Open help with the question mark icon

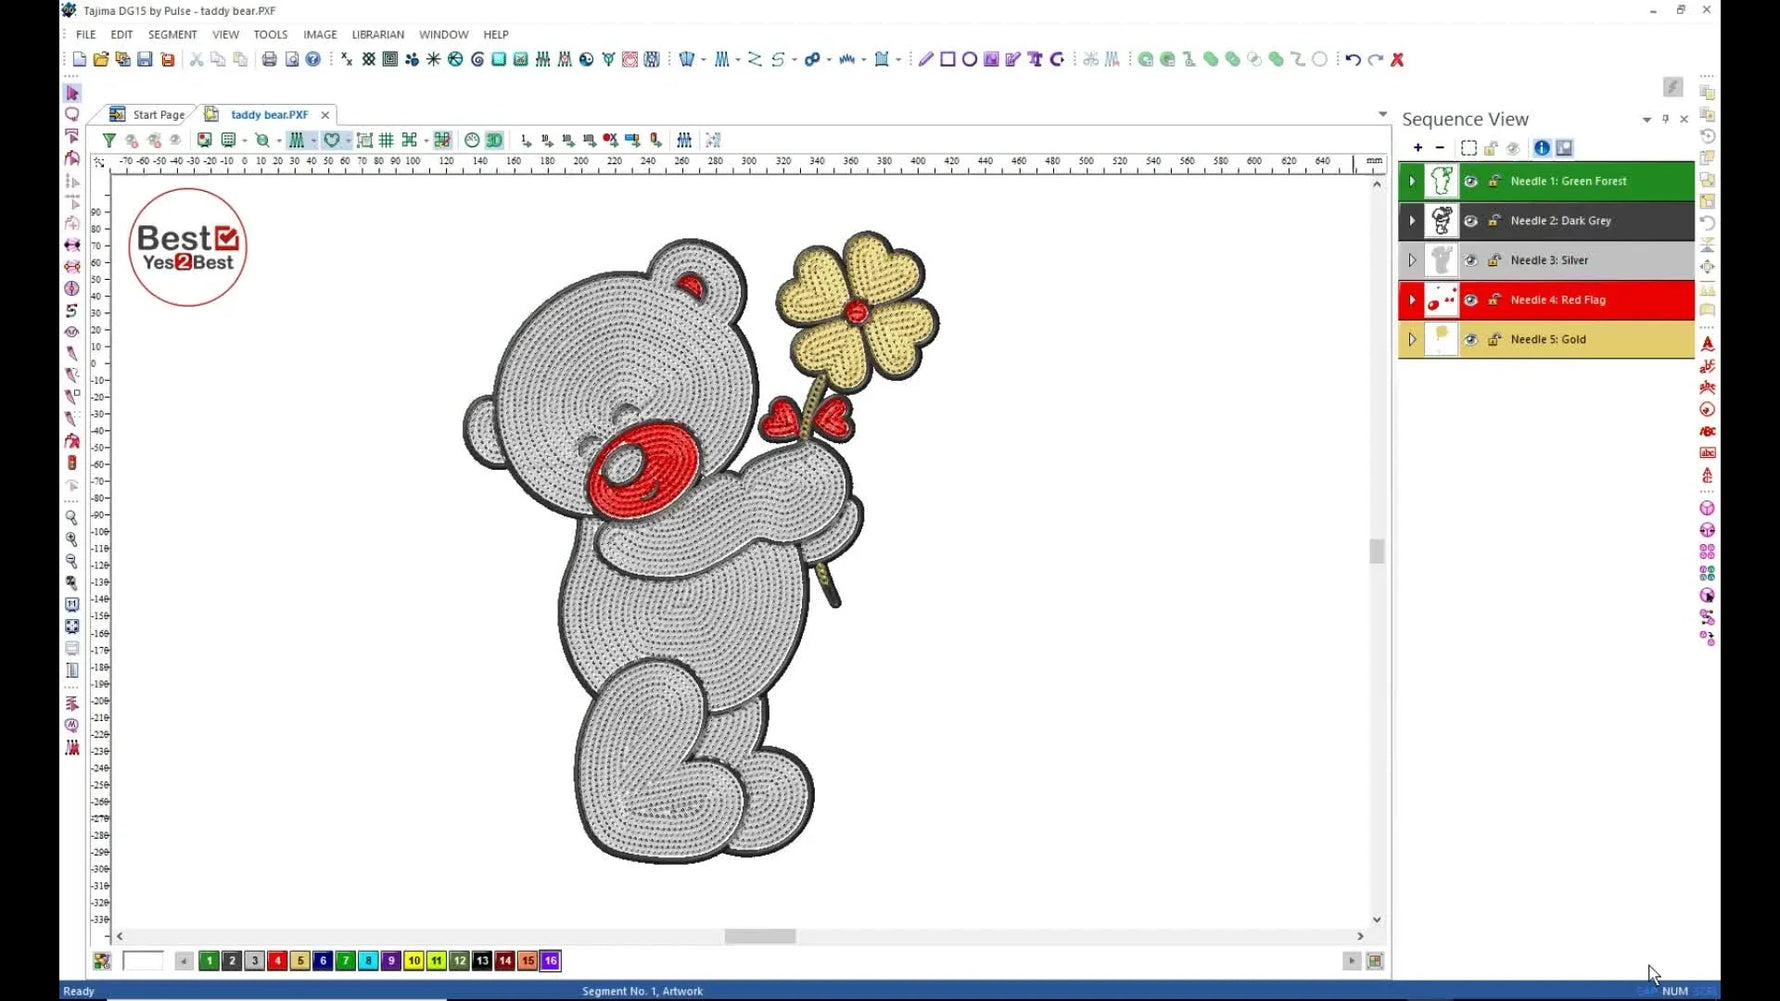click(x=313, y=60)
